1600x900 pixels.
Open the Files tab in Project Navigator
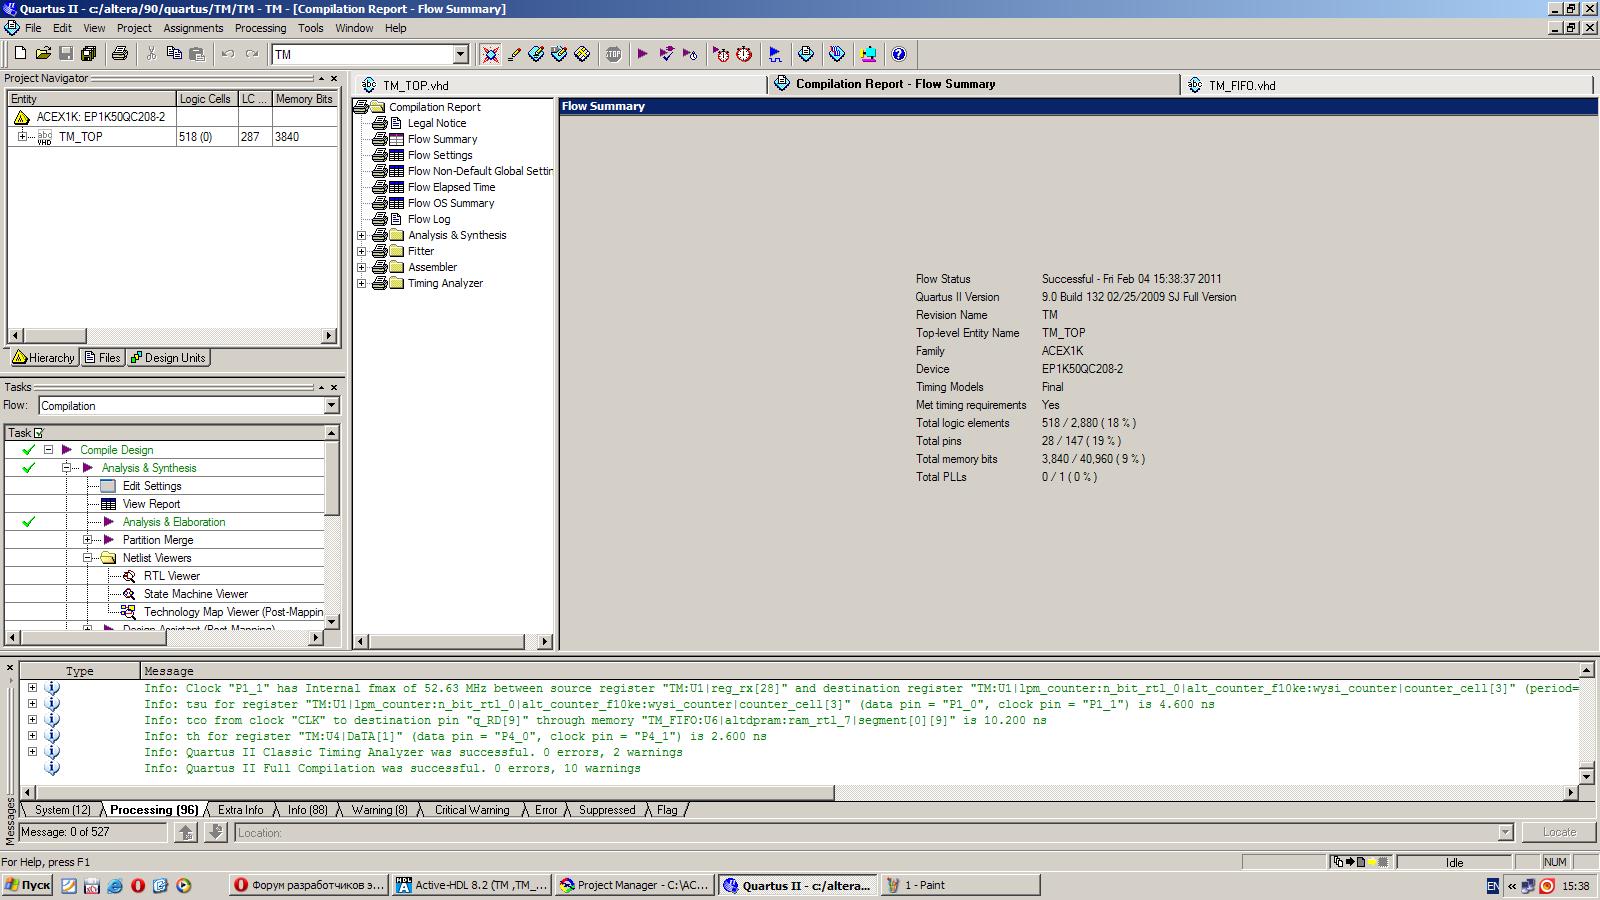coord(103,358)
